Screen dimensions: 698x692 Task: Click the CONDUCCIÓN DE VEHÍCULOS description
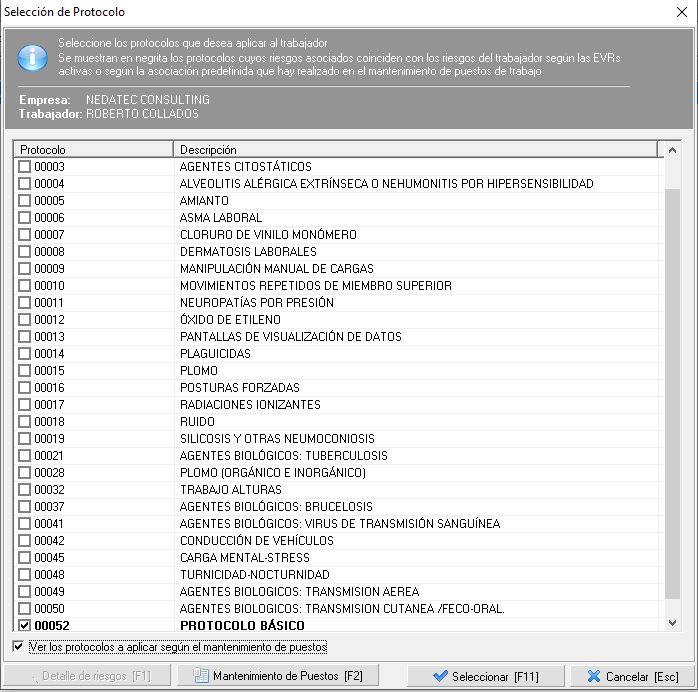[x=256, y=540]
